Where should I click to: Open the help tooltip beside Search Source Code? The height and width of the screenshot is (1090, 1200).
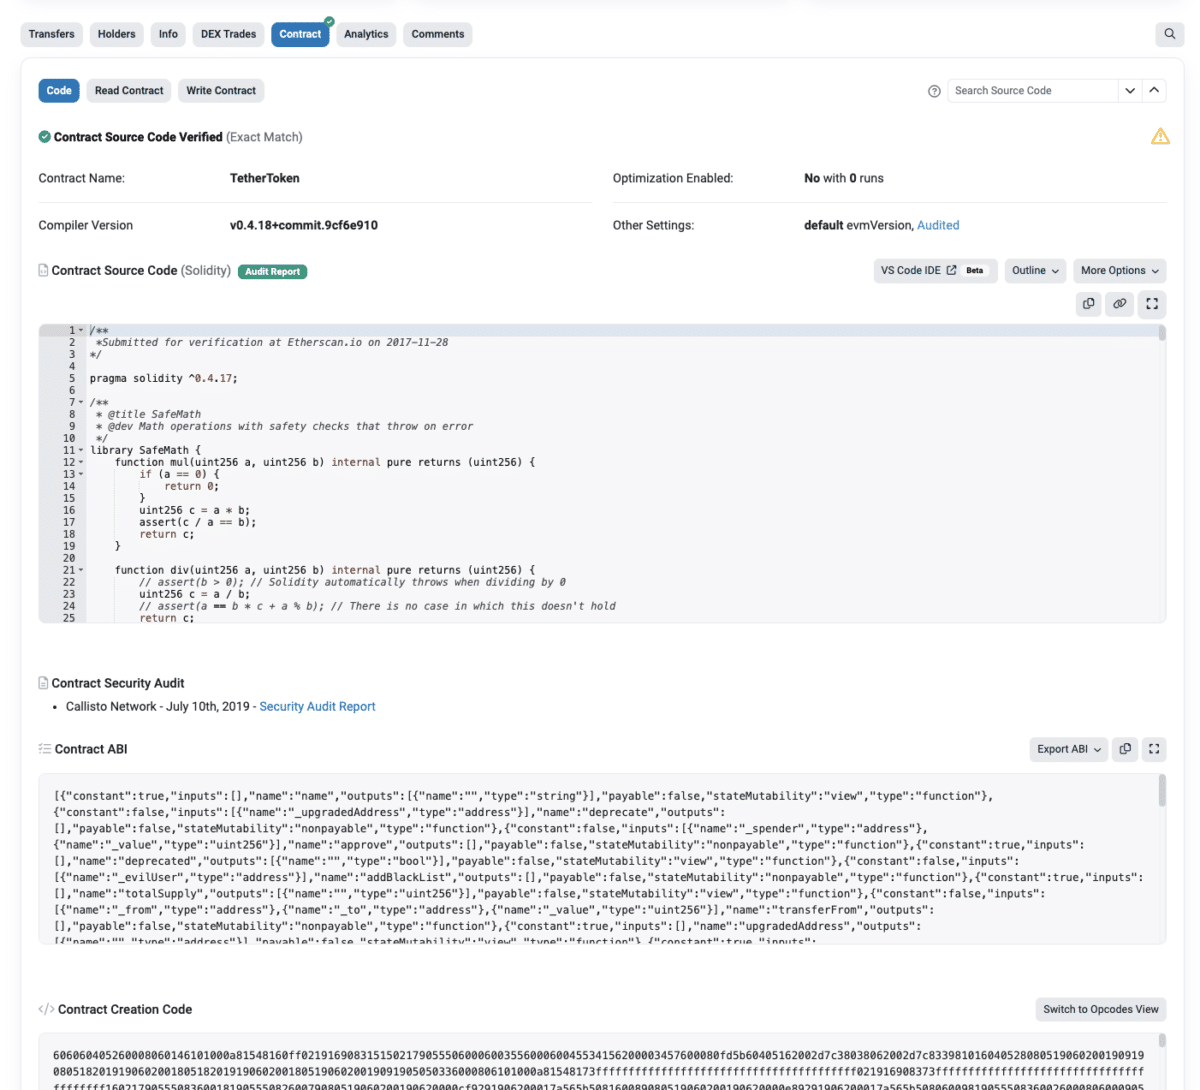934,90
